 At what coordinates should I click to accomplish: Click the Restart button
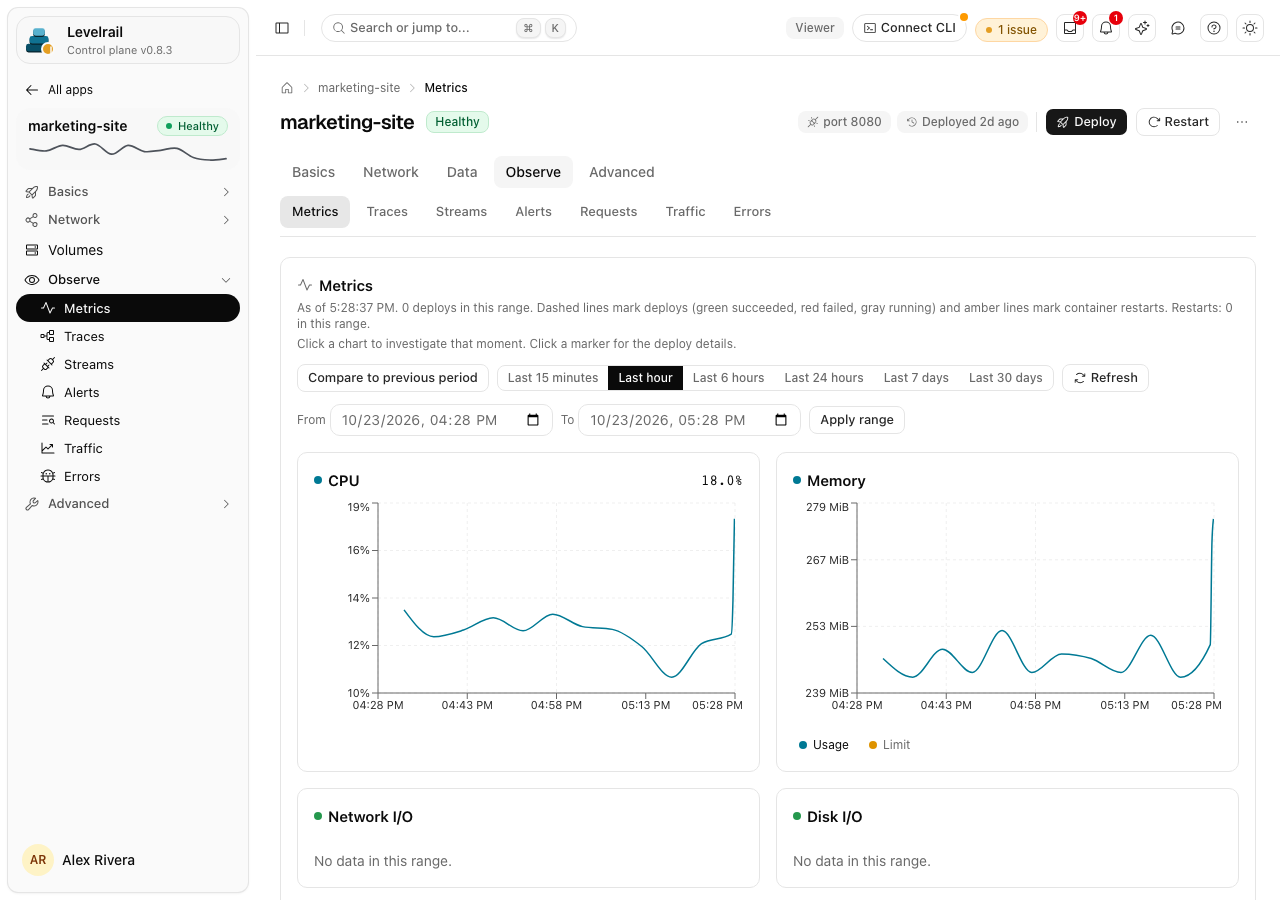tap(1178, 122)
